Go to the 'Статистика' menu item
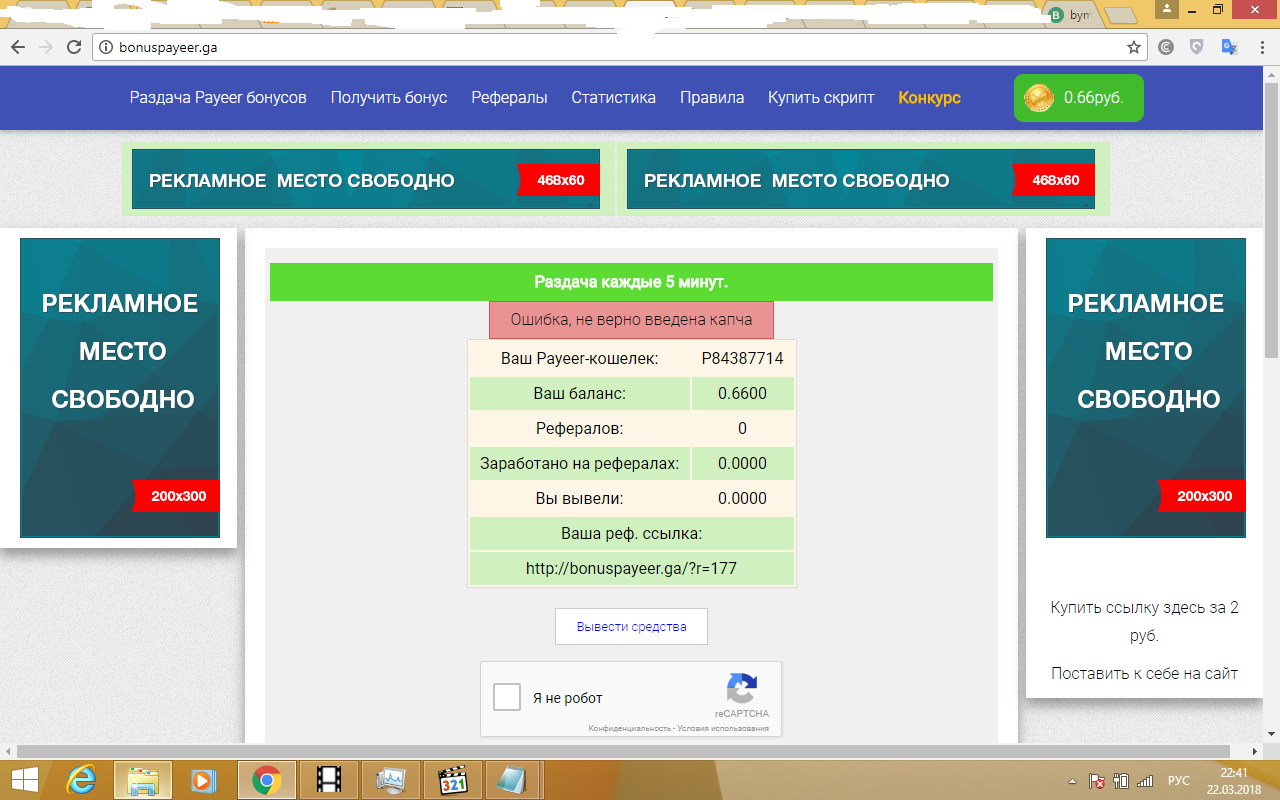1280x800 pixels. point(613,98)
